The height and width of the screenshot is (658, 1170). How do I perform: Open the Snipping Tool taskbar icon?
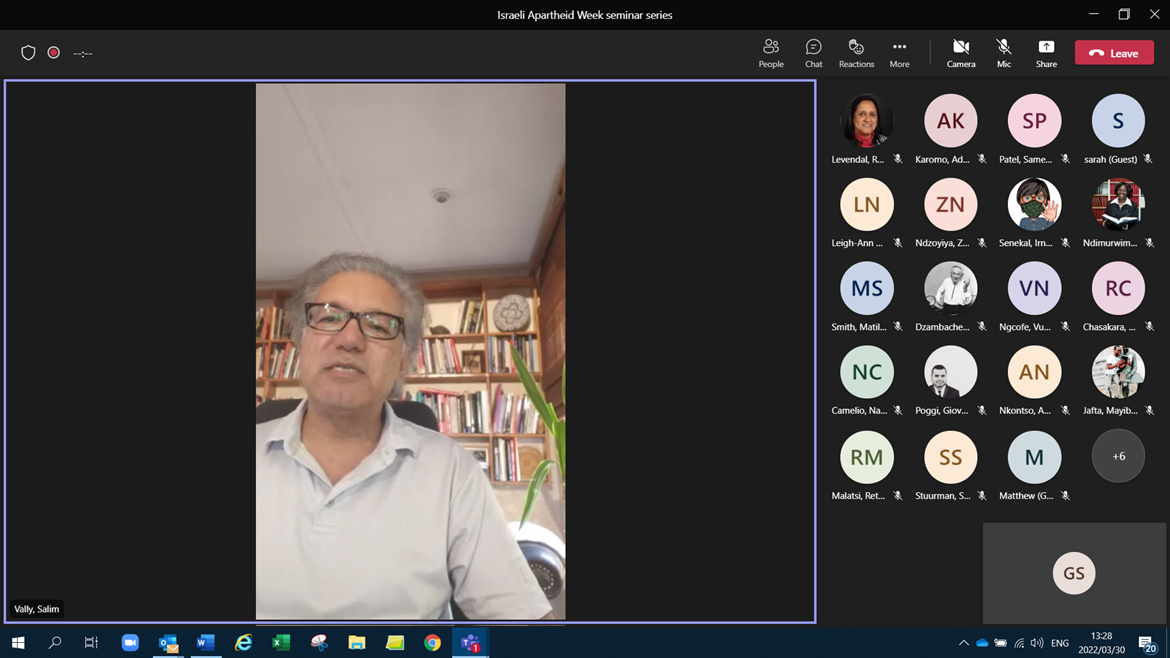[x=319, y=642]
